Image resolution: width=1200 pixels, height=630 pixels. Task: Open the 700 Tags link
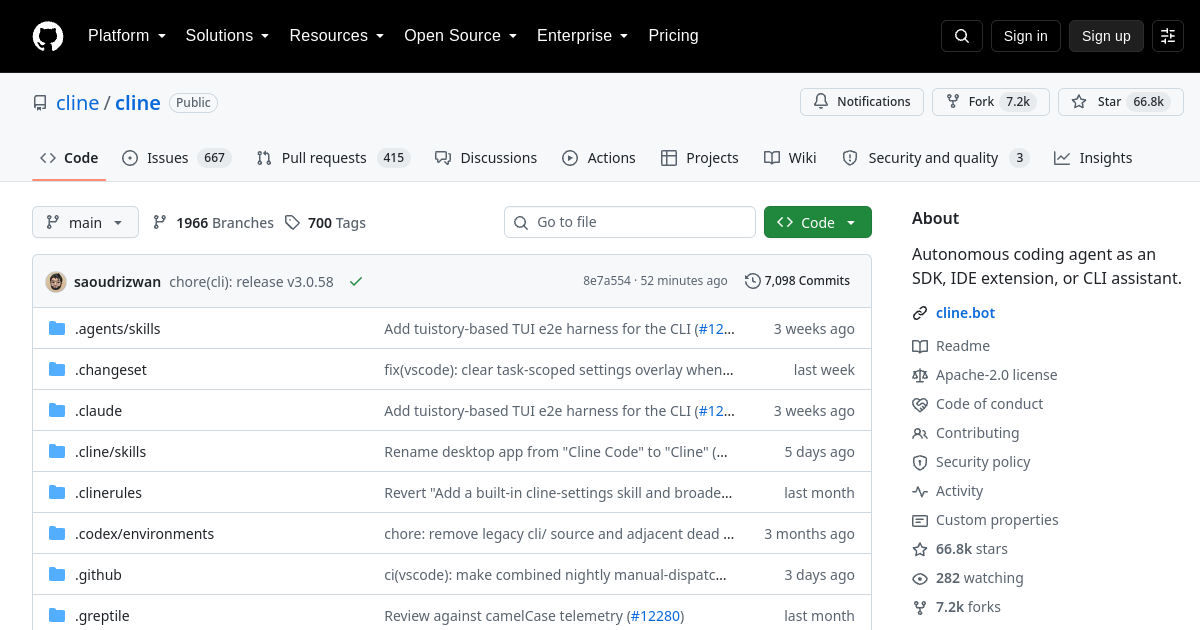[325, 223]
